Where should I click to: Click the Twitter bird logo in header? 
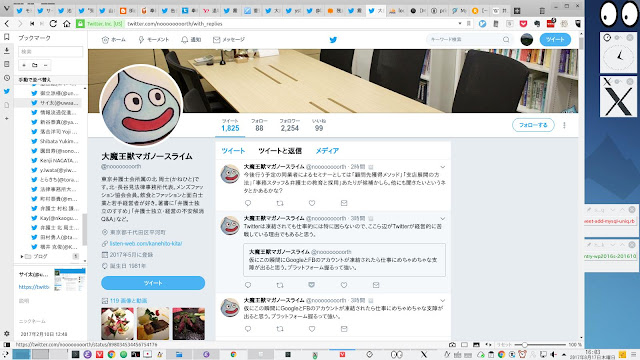tap(333, 40)
